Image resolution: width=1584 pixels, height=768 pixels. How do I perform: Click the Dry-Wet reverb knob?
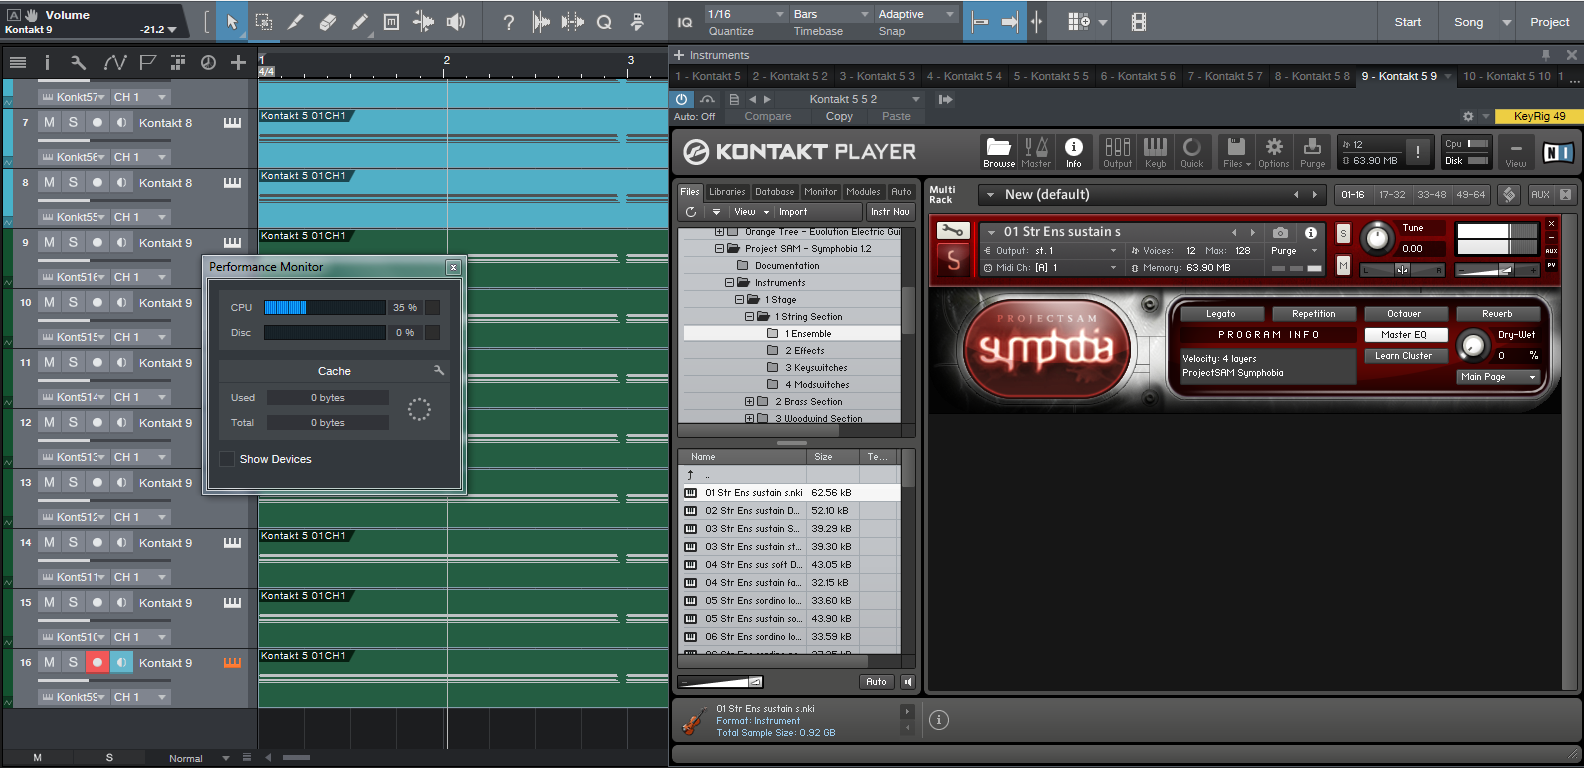[1473, 346]
